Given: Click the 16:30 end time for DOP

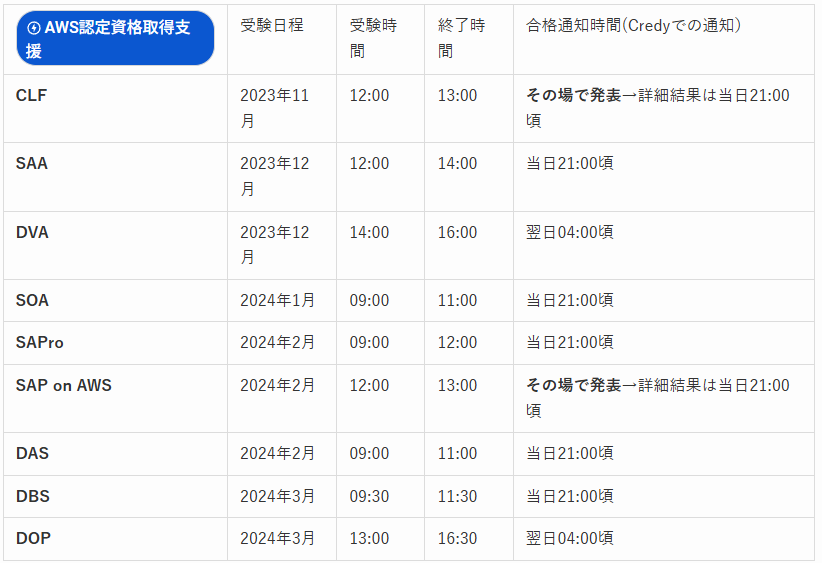Looking at the screenshot, I should 458,538.
